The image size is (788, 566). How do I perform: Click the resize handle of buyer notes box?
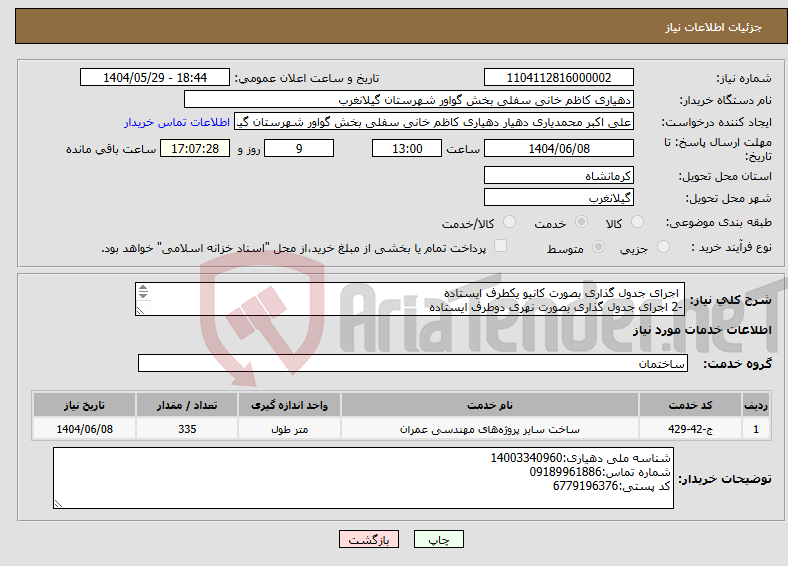[x=58, y=504]
